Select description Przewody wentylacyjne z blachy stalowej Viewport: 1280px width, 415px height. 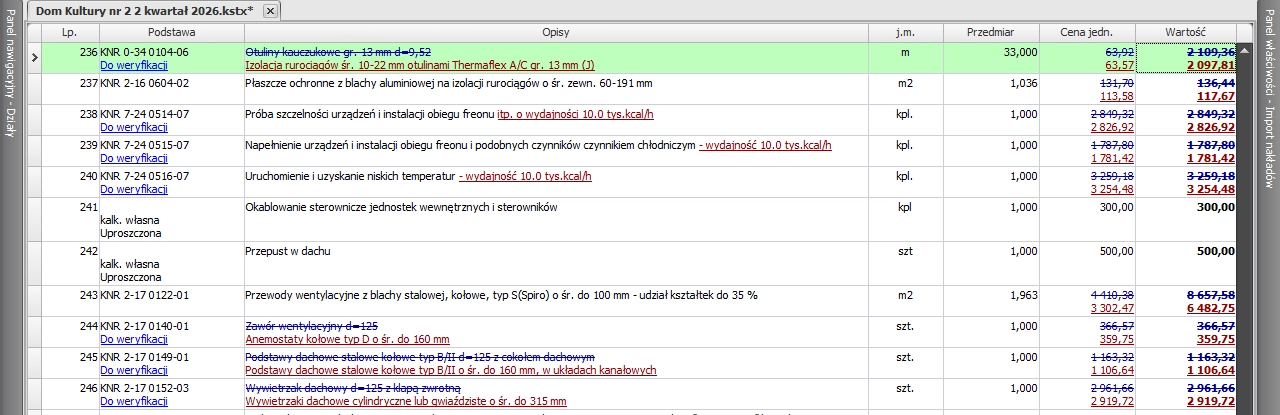[x=502, y=295]
